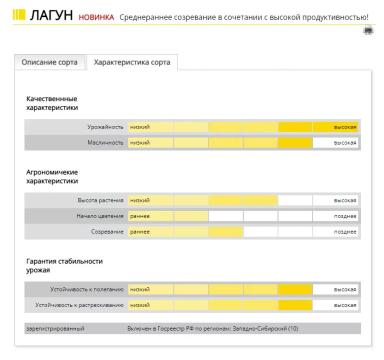The width and height of the screenshot is (384, 360).
Task: Click the Агрономические характеристики heading
Action: tap(52, 177)
